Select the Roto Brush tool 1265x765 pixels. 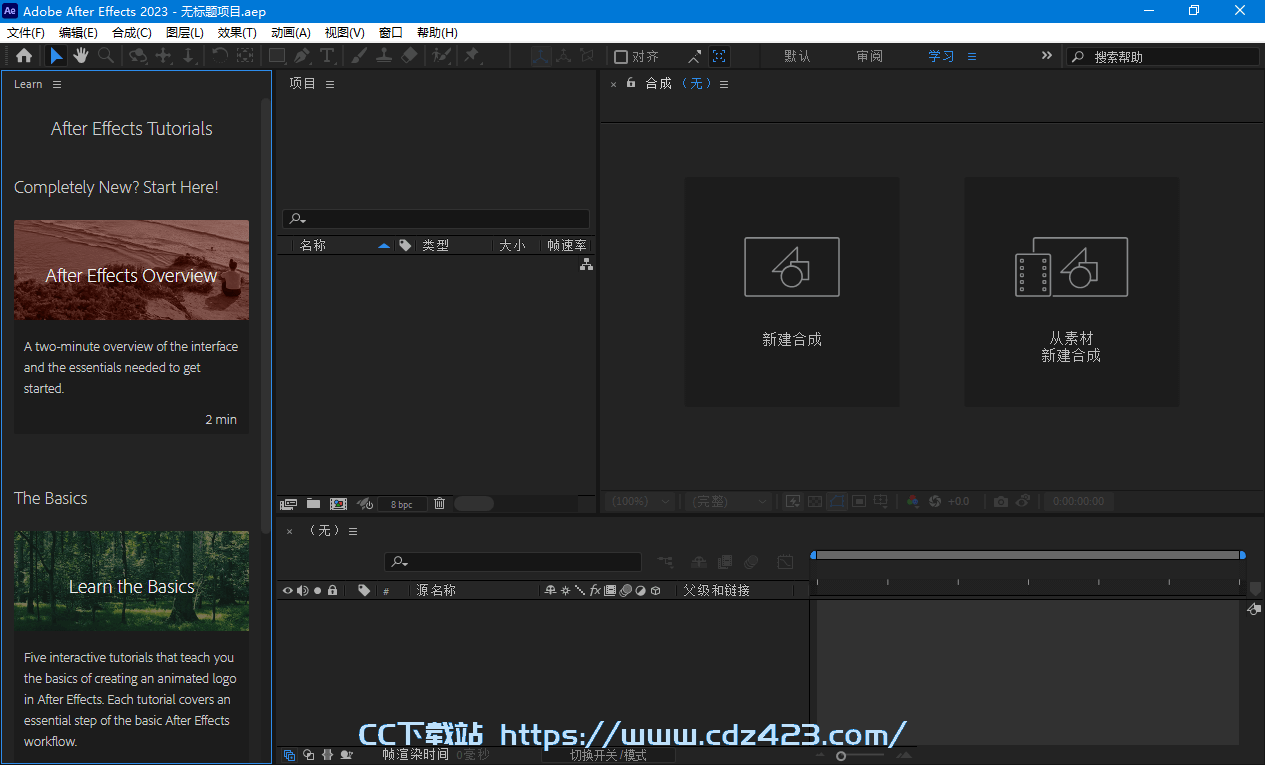tap(440, 56)
